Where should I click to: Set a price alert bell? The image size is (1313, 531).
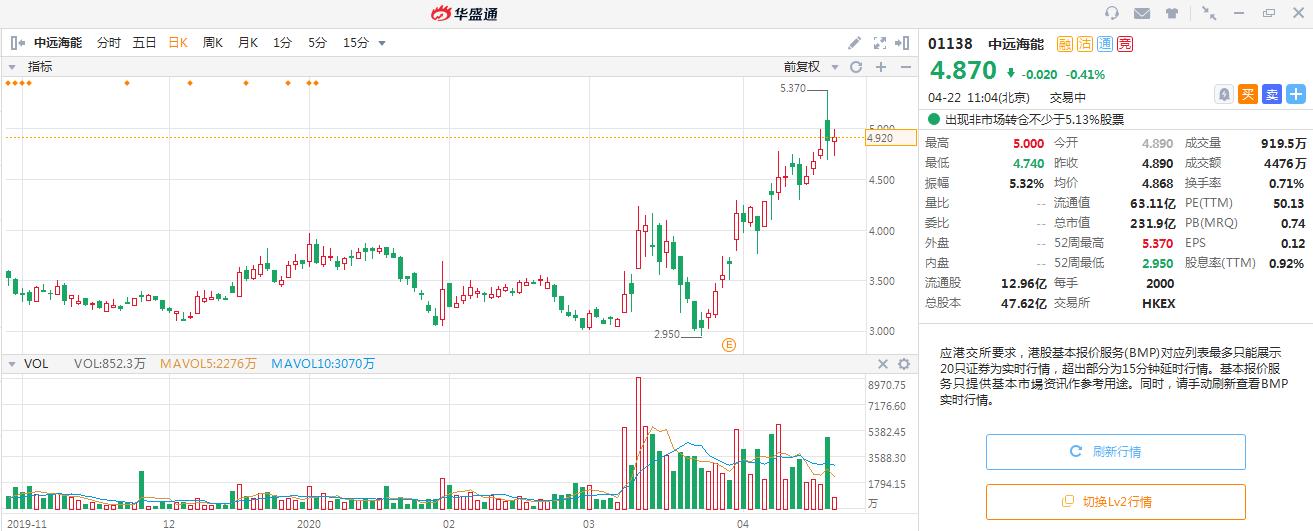pos(1224,95)
